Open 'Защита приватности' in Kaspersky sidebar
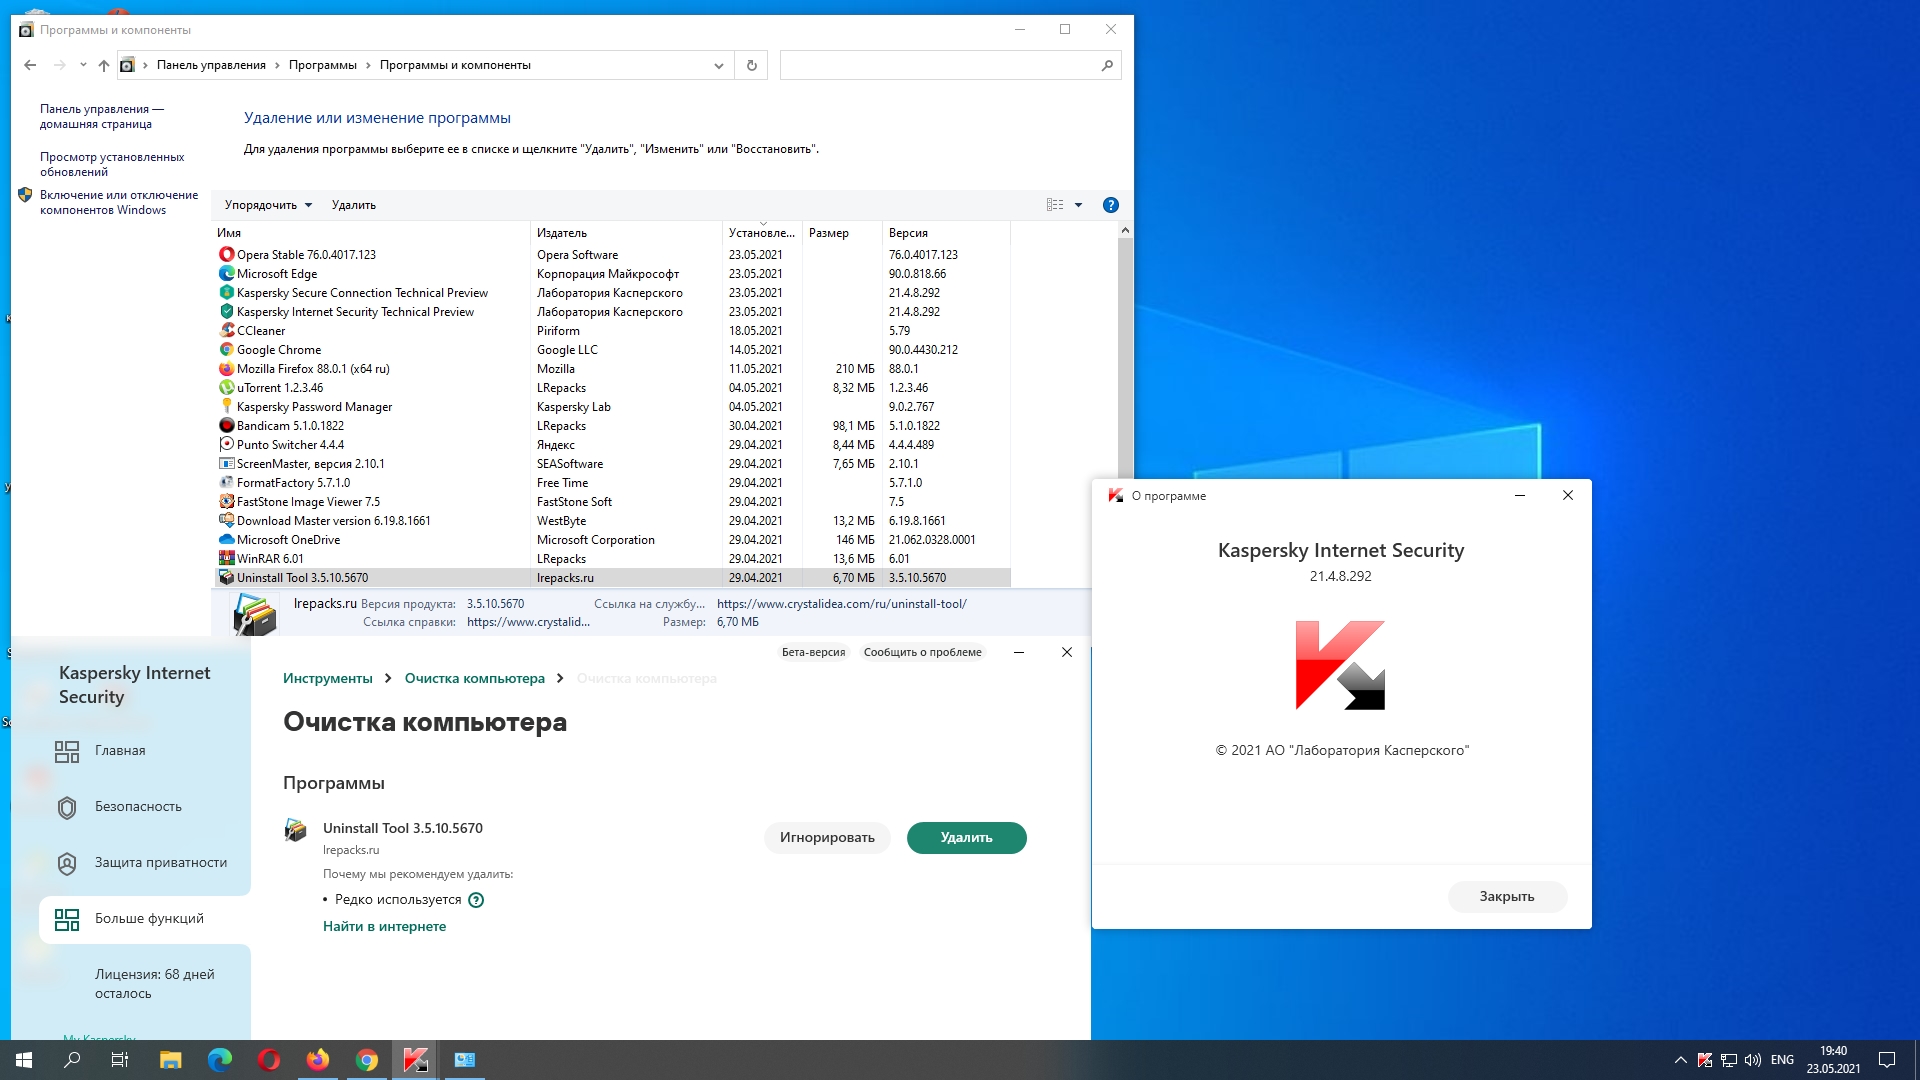1920x1080 pixels. pos(145,863)
